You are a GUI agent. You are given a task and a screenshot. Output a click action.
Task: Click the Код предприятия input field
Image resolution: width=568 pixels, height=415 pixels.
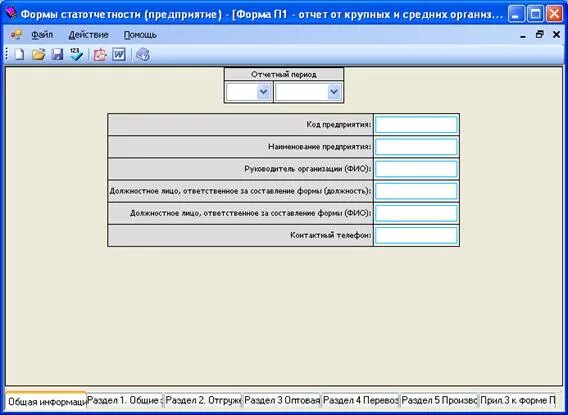416,125
